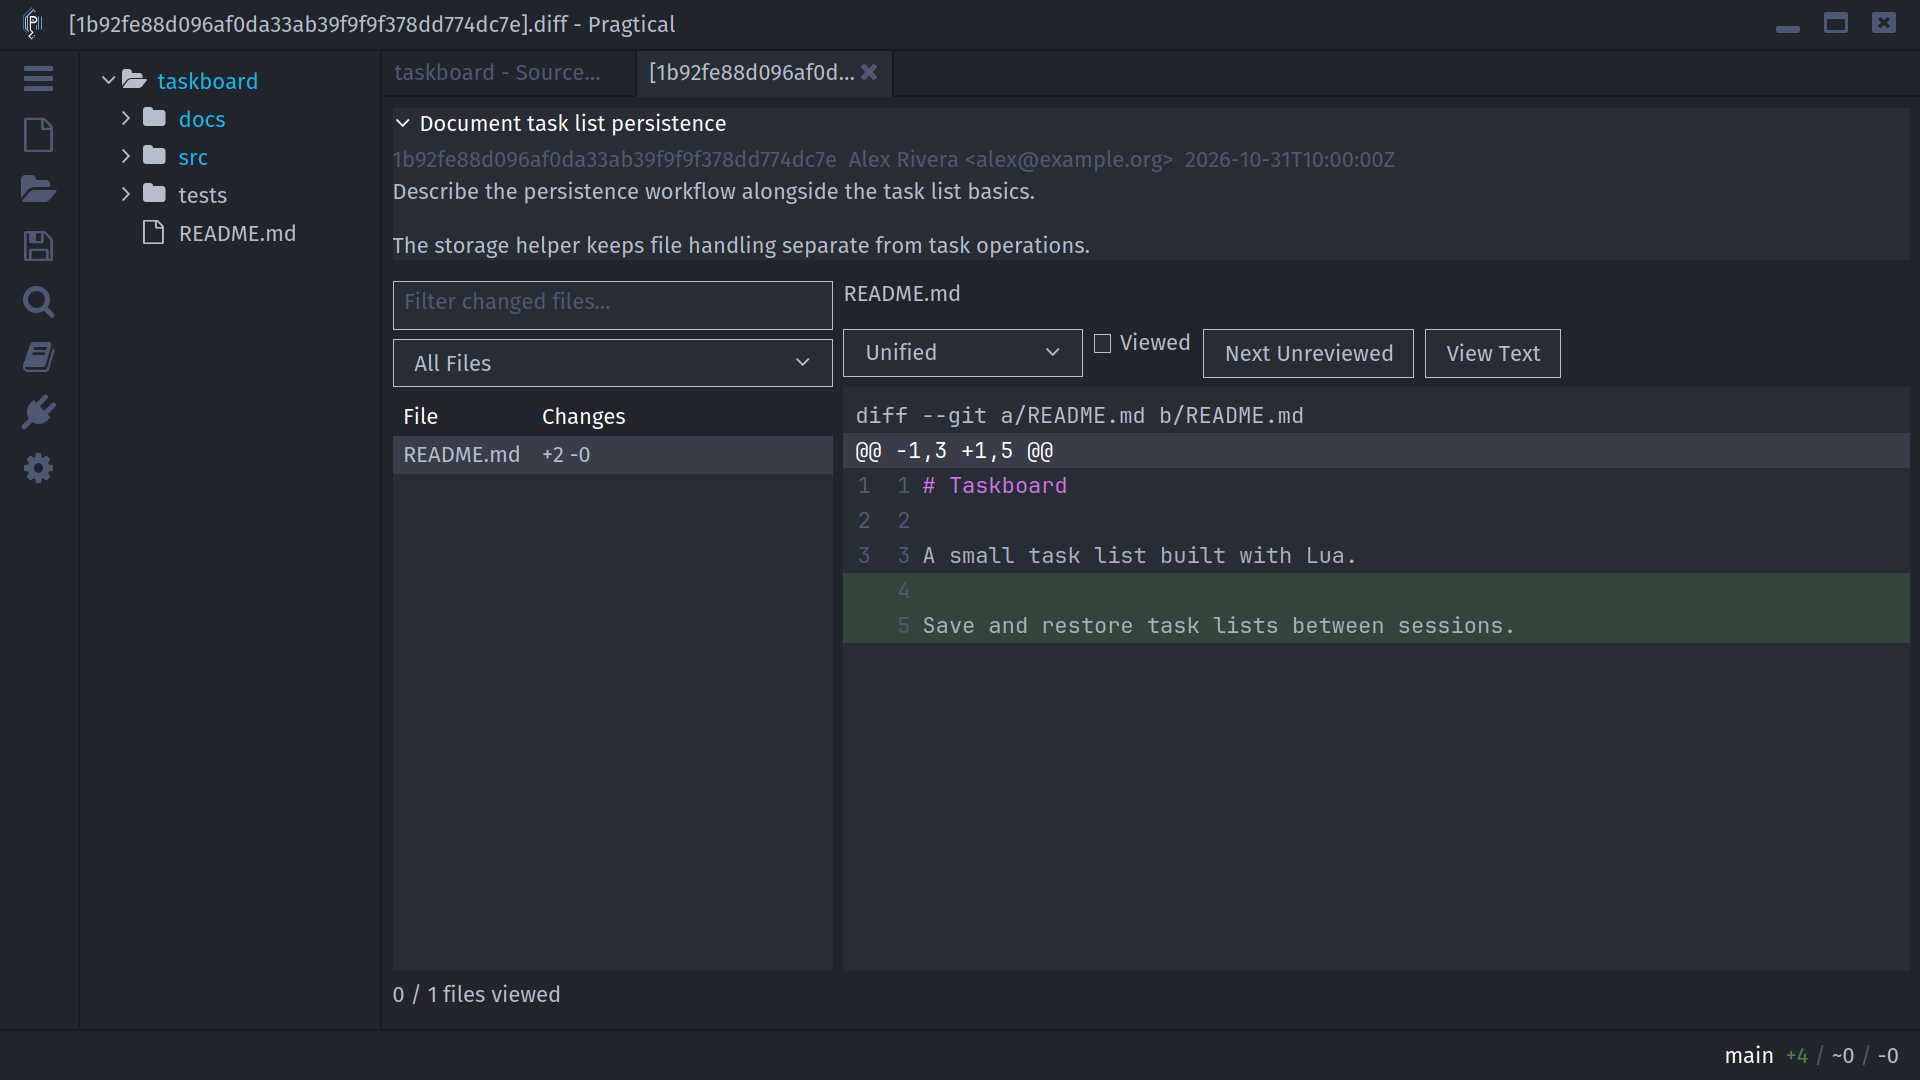Open the Unified view mode dropdown

coord(962,353)
